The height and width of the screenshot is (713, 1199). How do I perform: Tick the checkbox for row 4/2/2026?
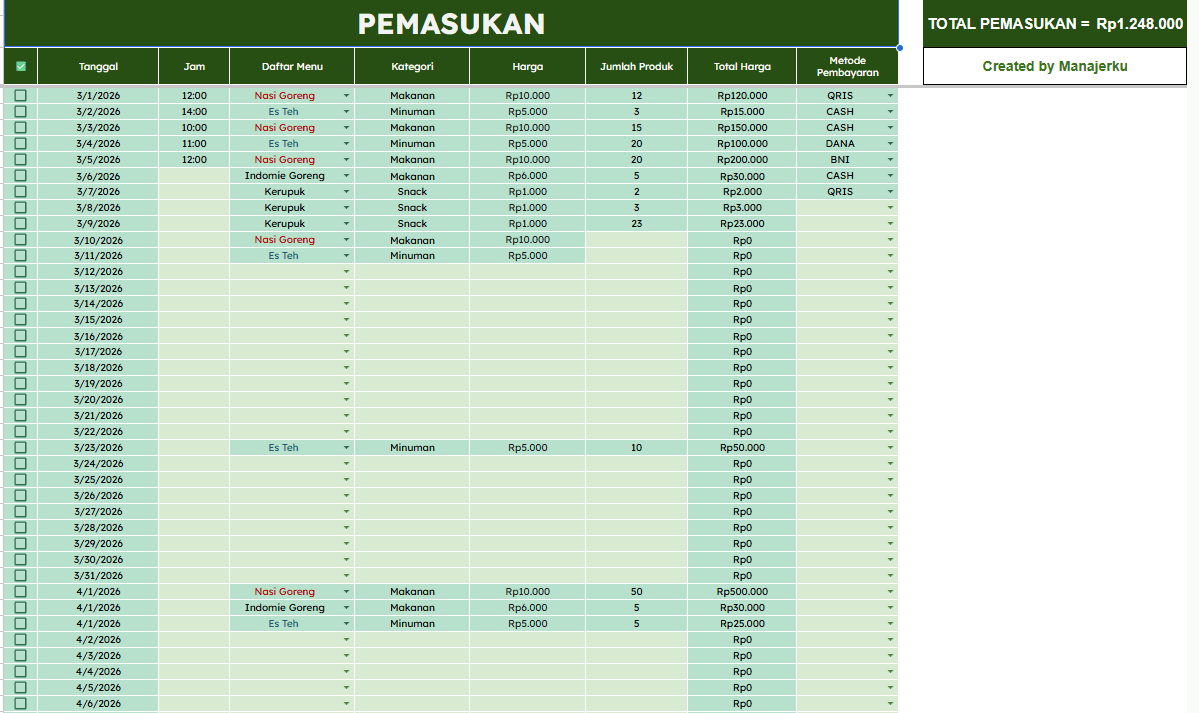tap(21, 640)
